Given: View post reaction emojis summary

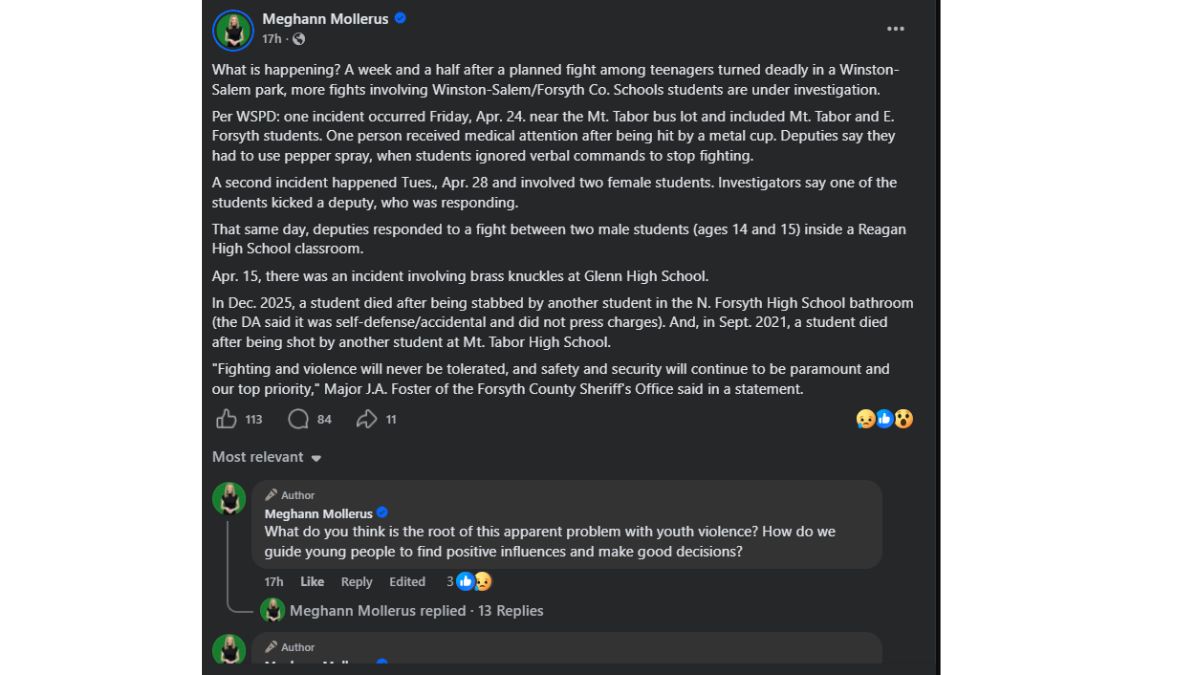Looking at the screenshot, I should pos(884,419).
